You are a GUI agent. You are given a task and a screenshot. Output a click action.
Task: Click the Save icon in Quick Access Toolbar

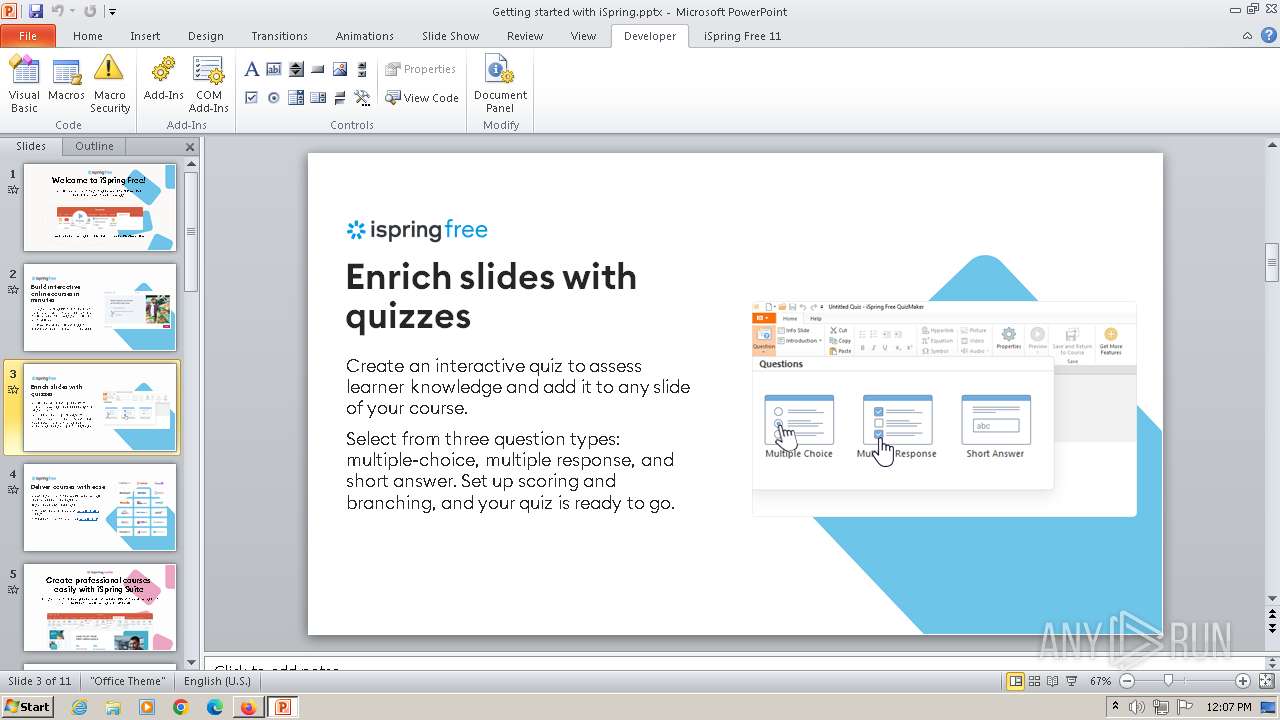click(x=36, y=11)
